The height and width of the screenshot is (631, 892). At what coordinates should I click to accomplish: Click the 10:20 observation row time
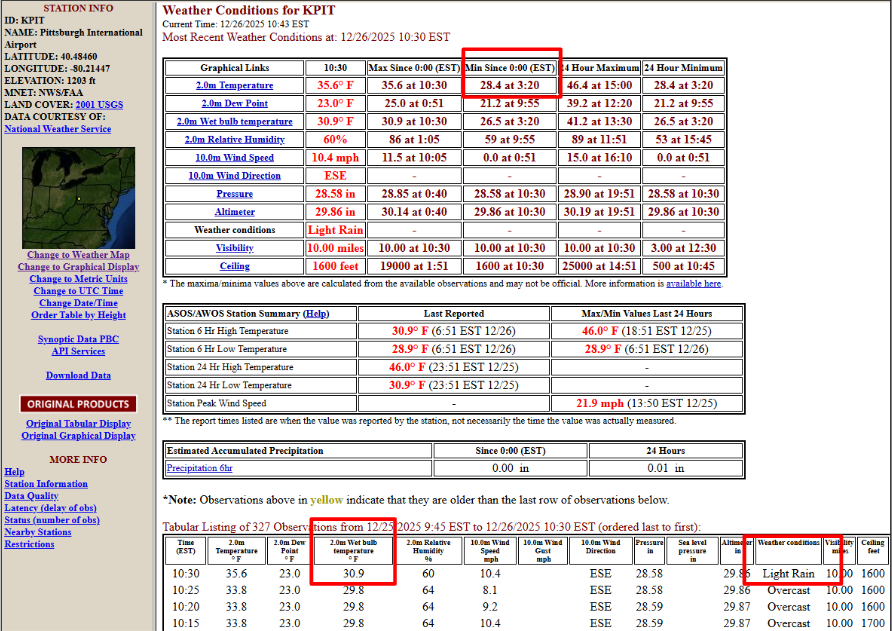coord(185,607)
